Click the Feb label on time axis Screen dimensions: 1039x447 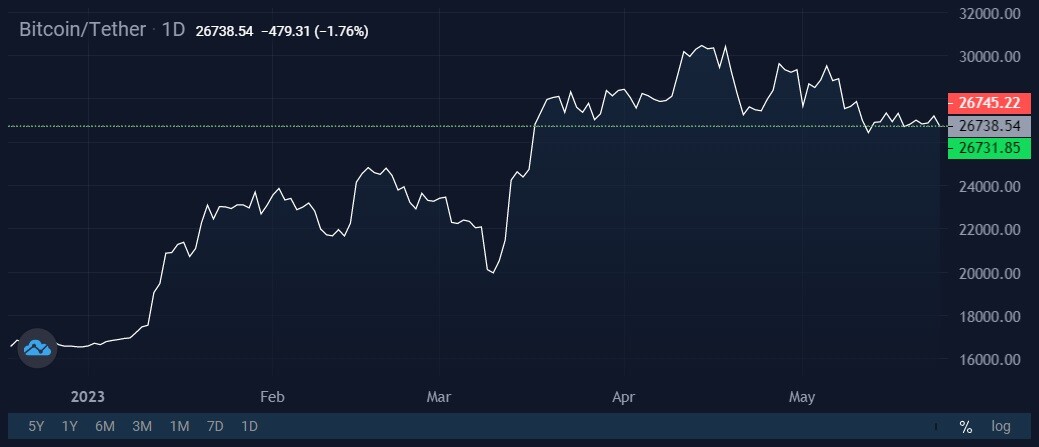click(x=272, y=397)
